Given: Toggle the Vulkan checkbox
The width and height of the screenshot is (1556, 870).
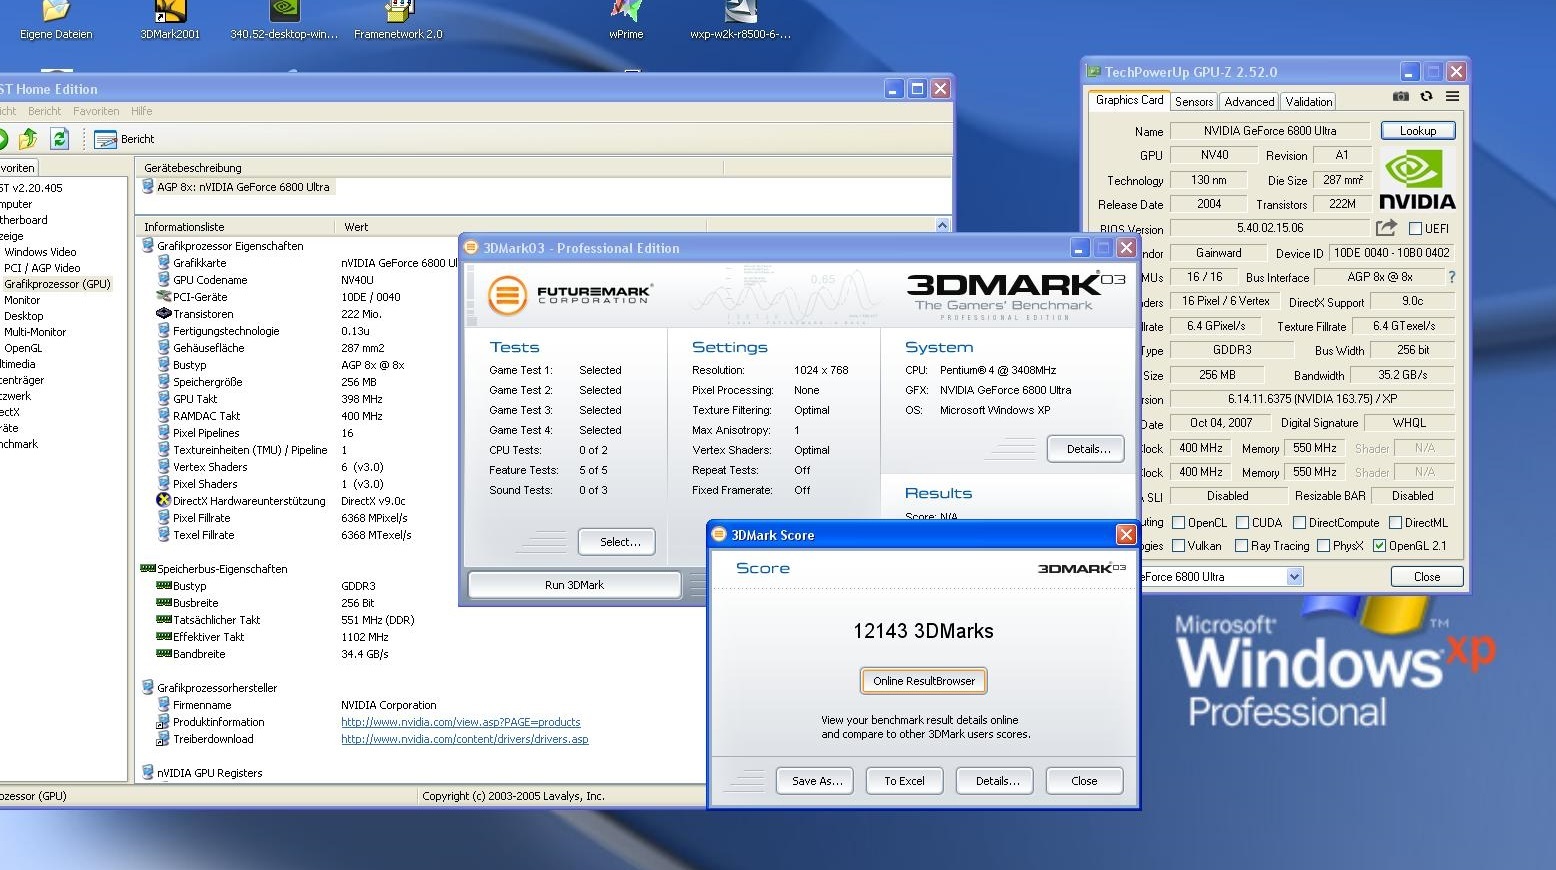Looking at the screenshot, I should coord(1178,545).
